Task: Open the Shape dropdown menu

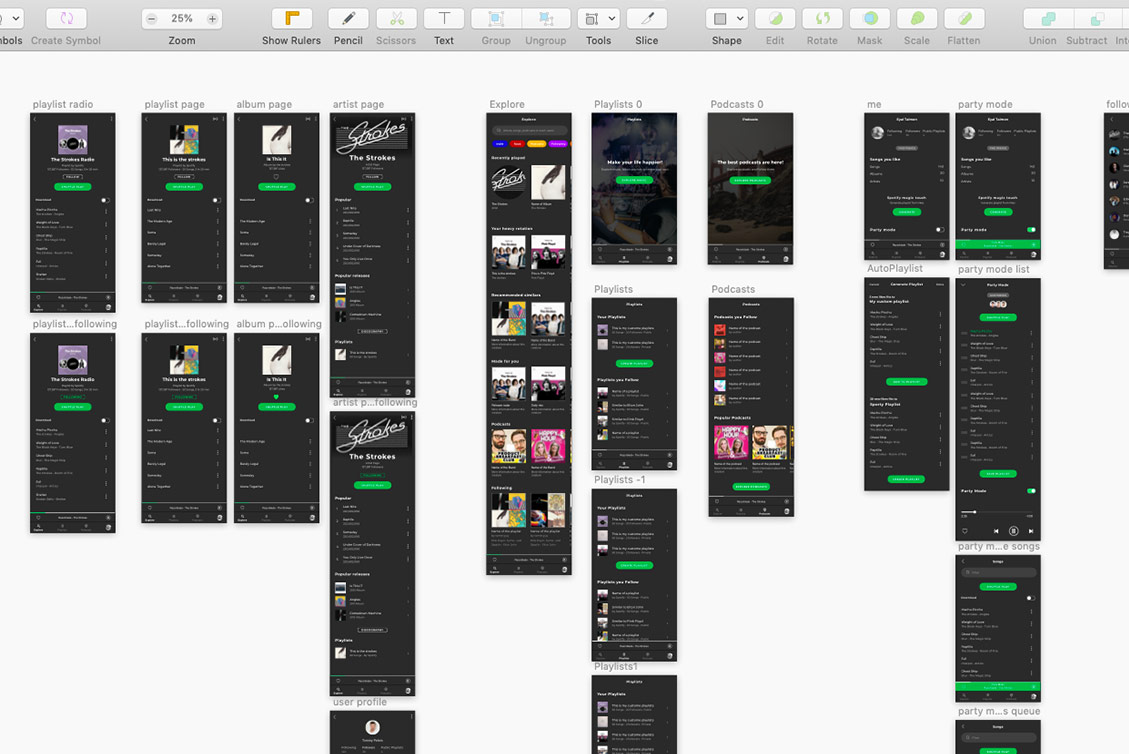Action: point(726,19)
